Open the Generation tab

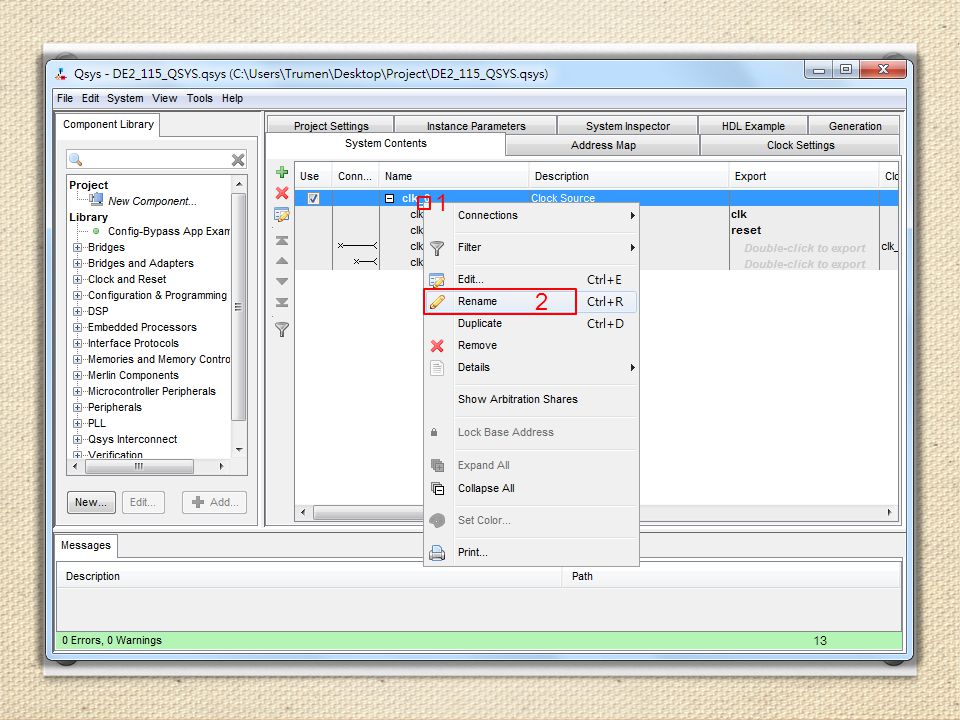tap(855, 126)
